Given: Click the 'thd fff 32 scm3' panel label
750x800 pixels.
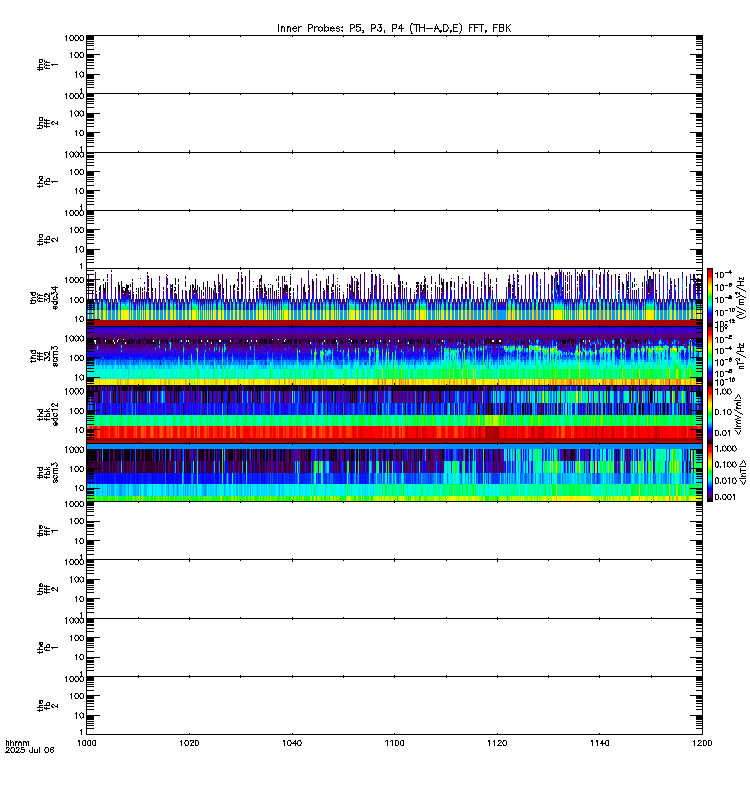Looking at the screenshot, I should click(x=44, y=356).
